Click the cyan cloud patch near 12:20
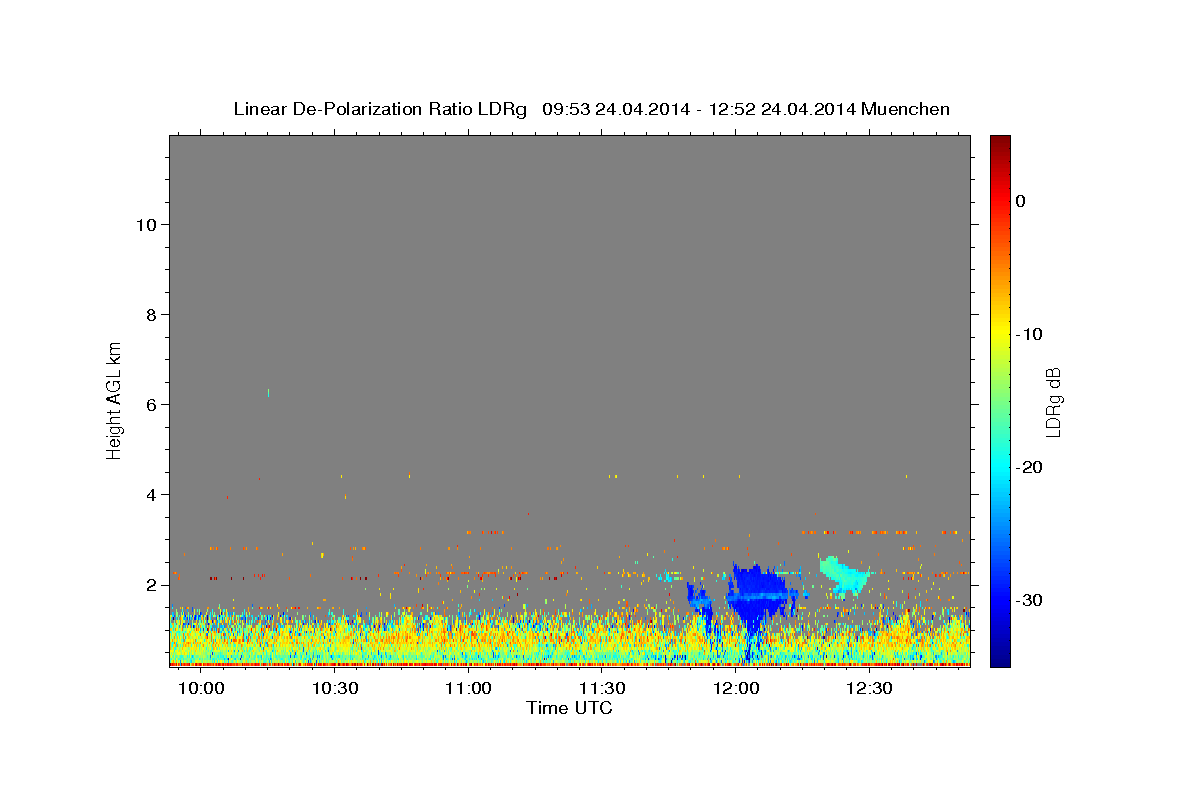 pos(845,576)
